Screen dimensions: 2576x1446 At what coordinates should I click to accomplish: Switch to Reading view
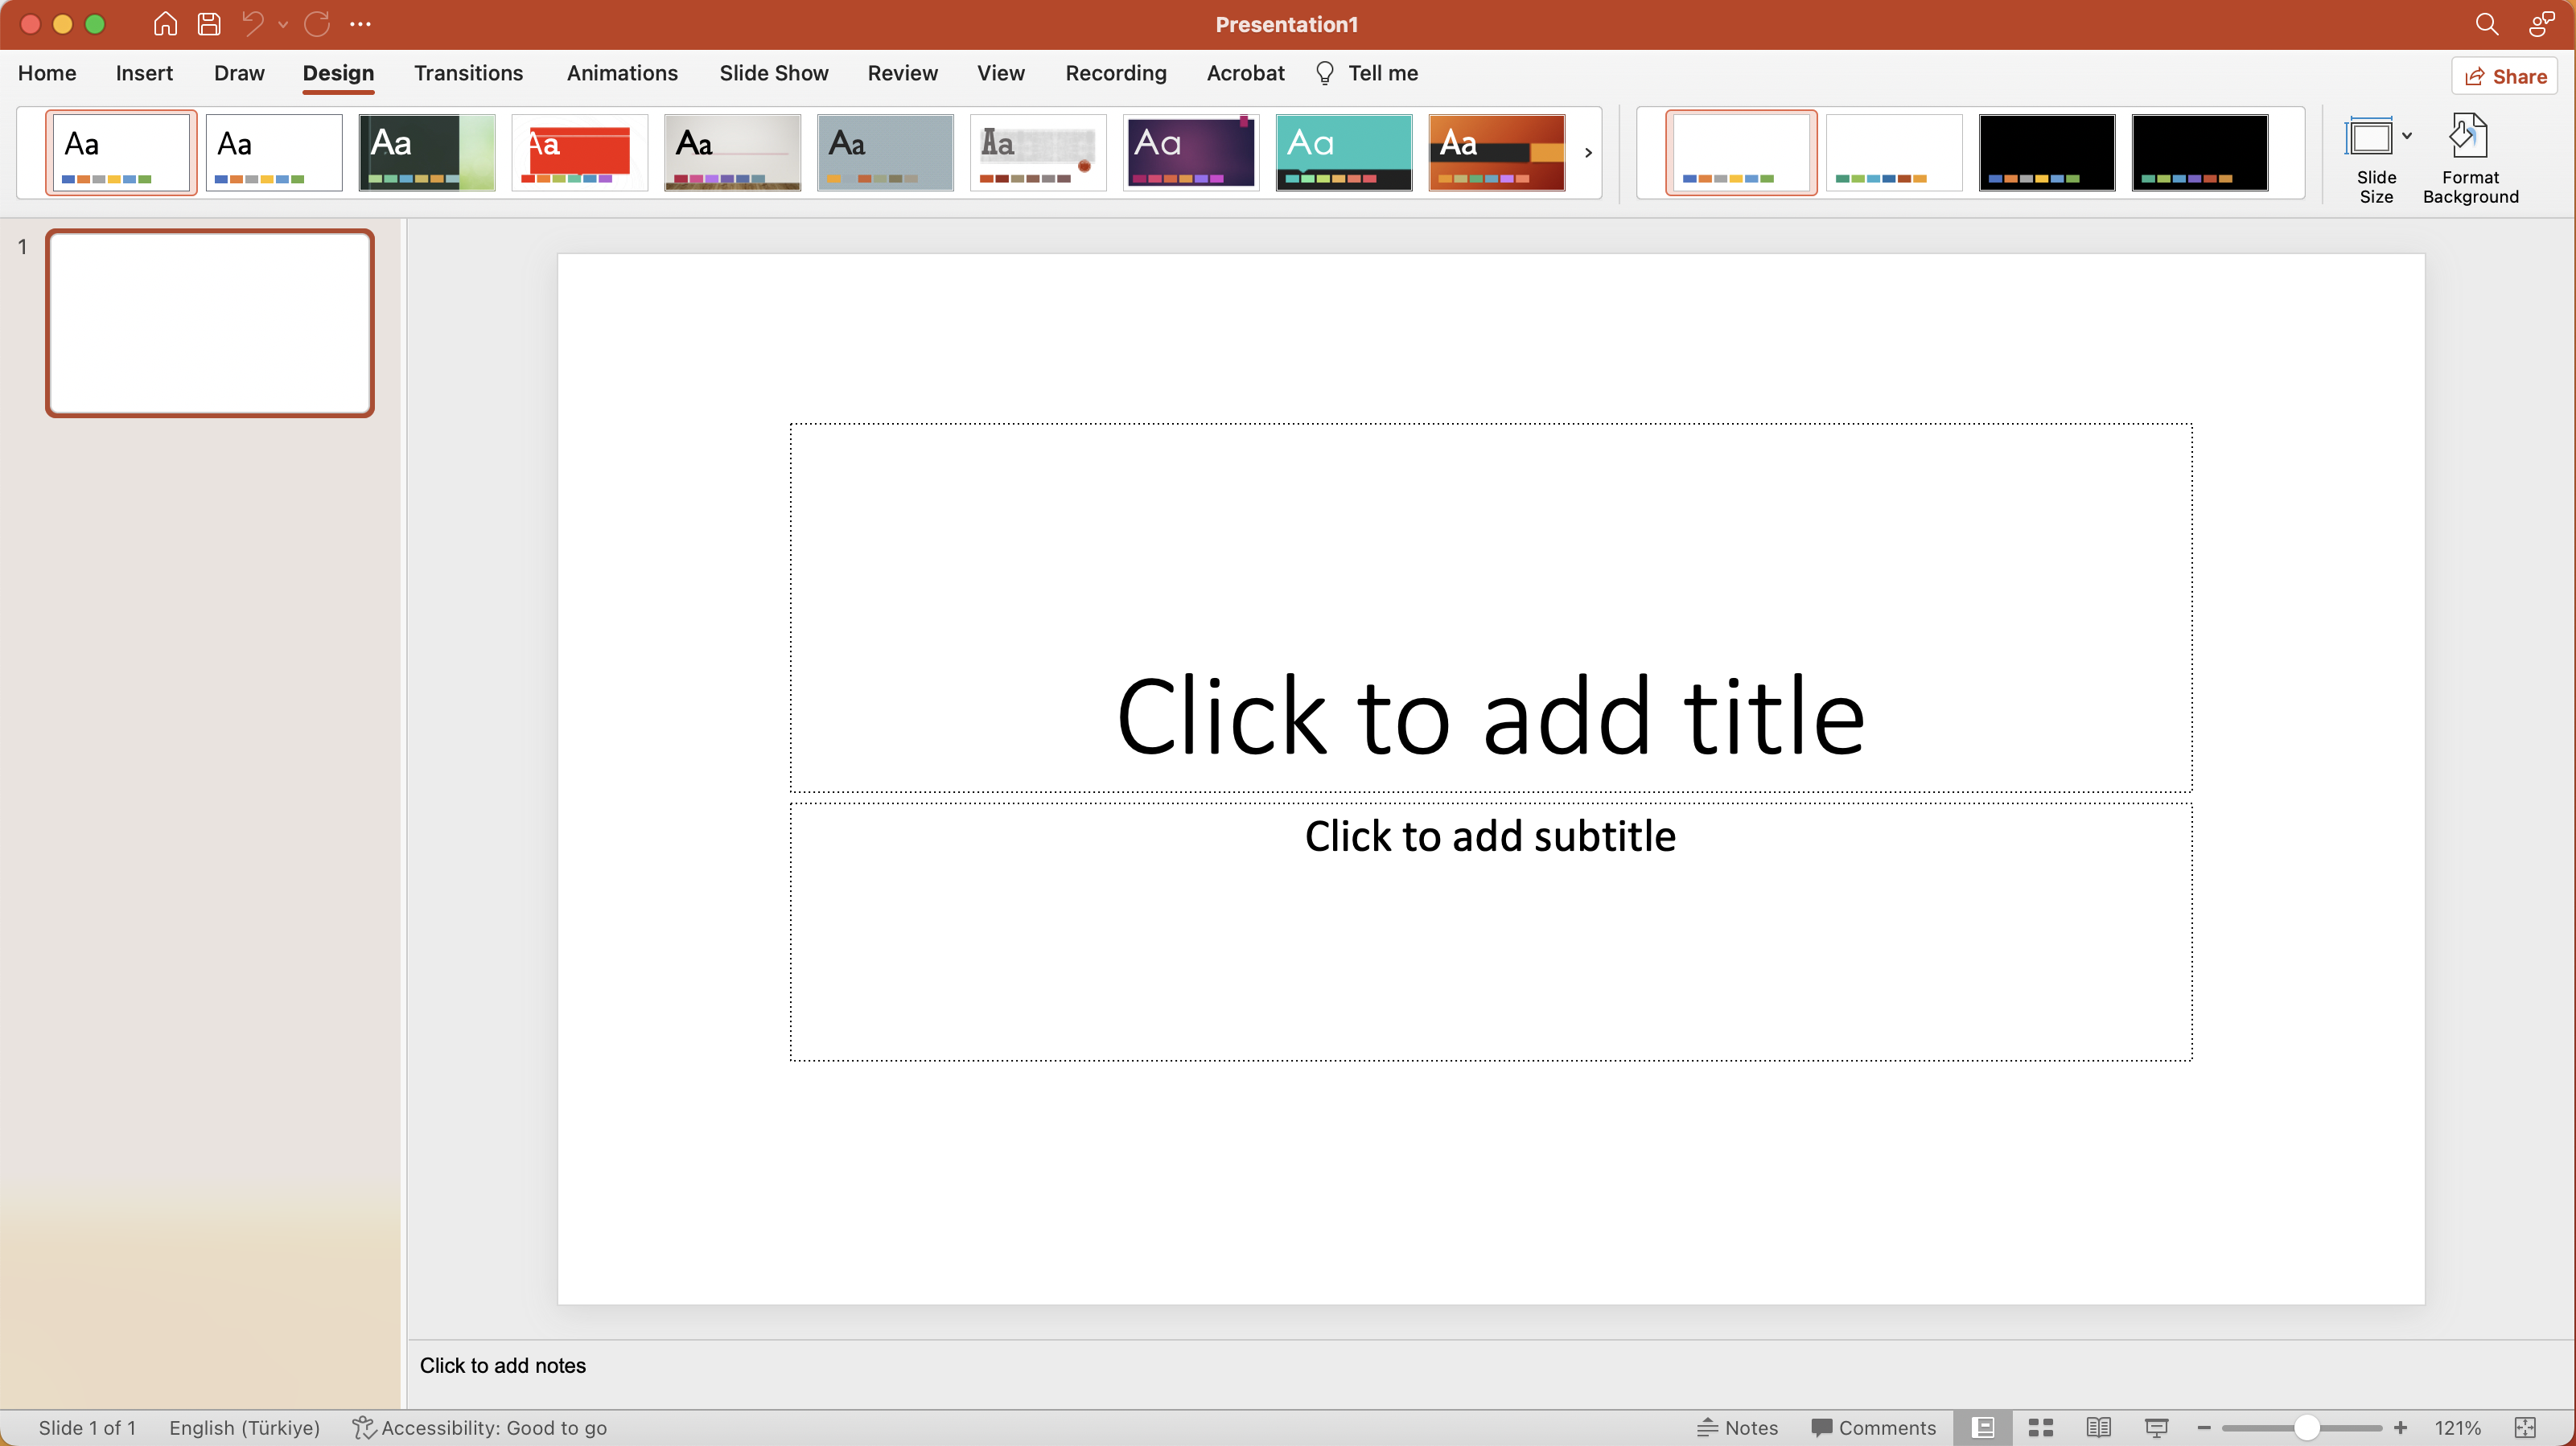tap(2099, 1427)
